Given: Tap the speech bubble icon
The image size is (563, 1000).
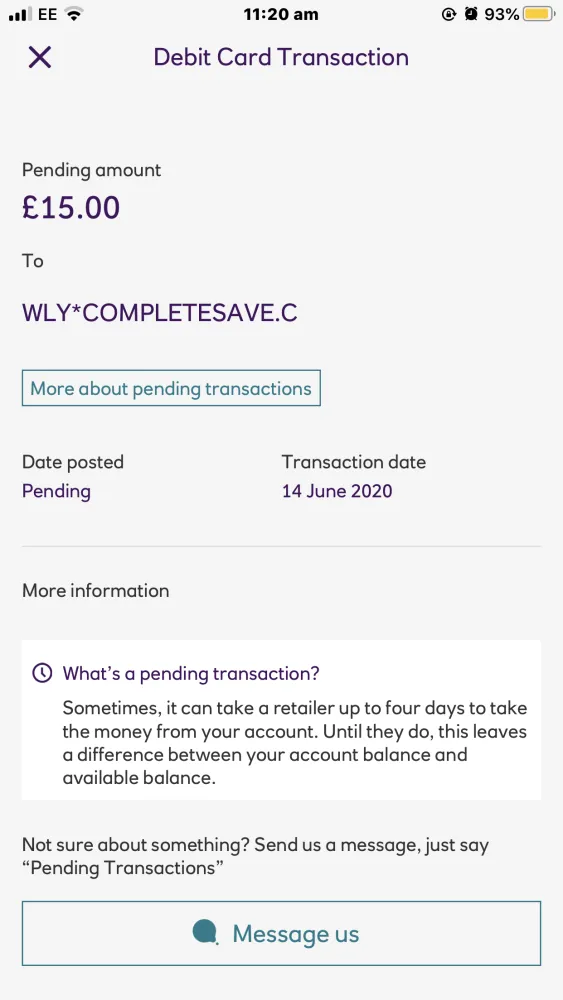Looking at the screenshot, I should tap(205, 932).
